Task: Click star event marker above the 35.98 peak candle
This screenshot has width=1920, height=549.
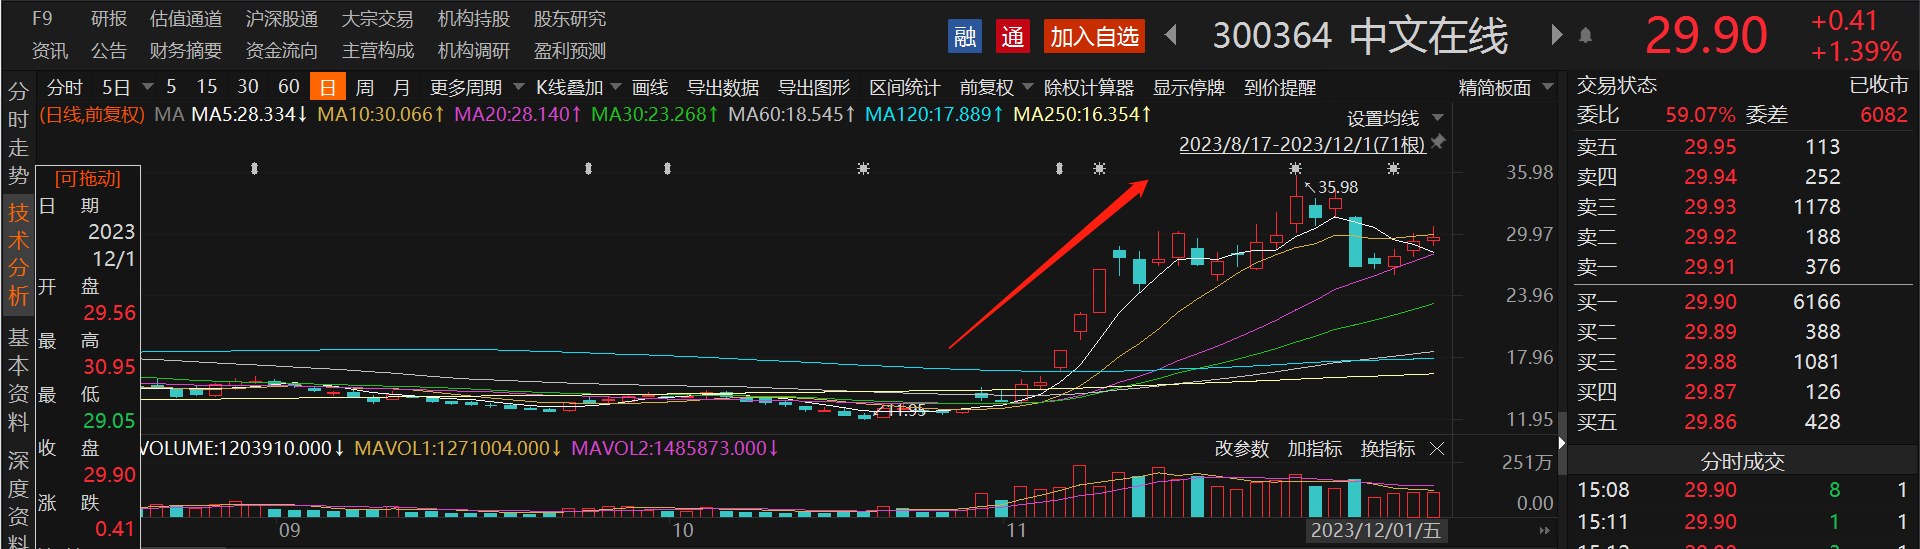Action: (1295, 169)
